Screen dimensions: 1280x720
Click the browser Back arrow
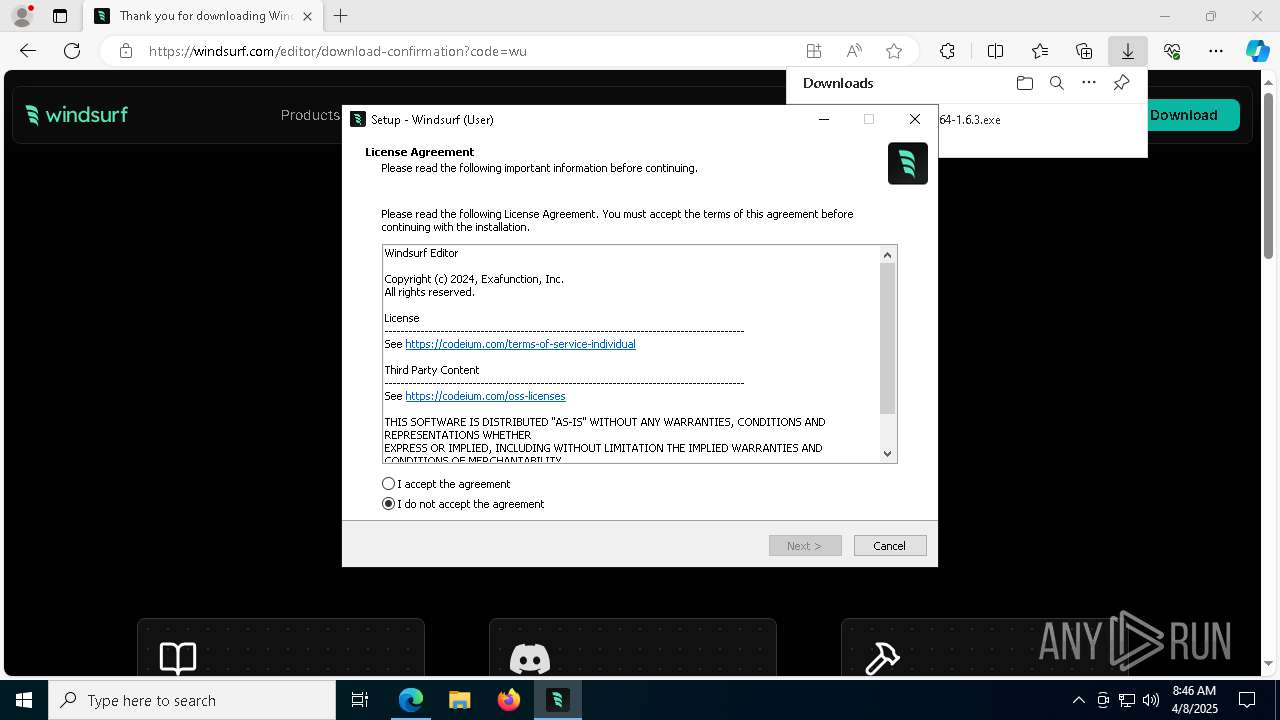pyautogui.click(x=28, y=51)
